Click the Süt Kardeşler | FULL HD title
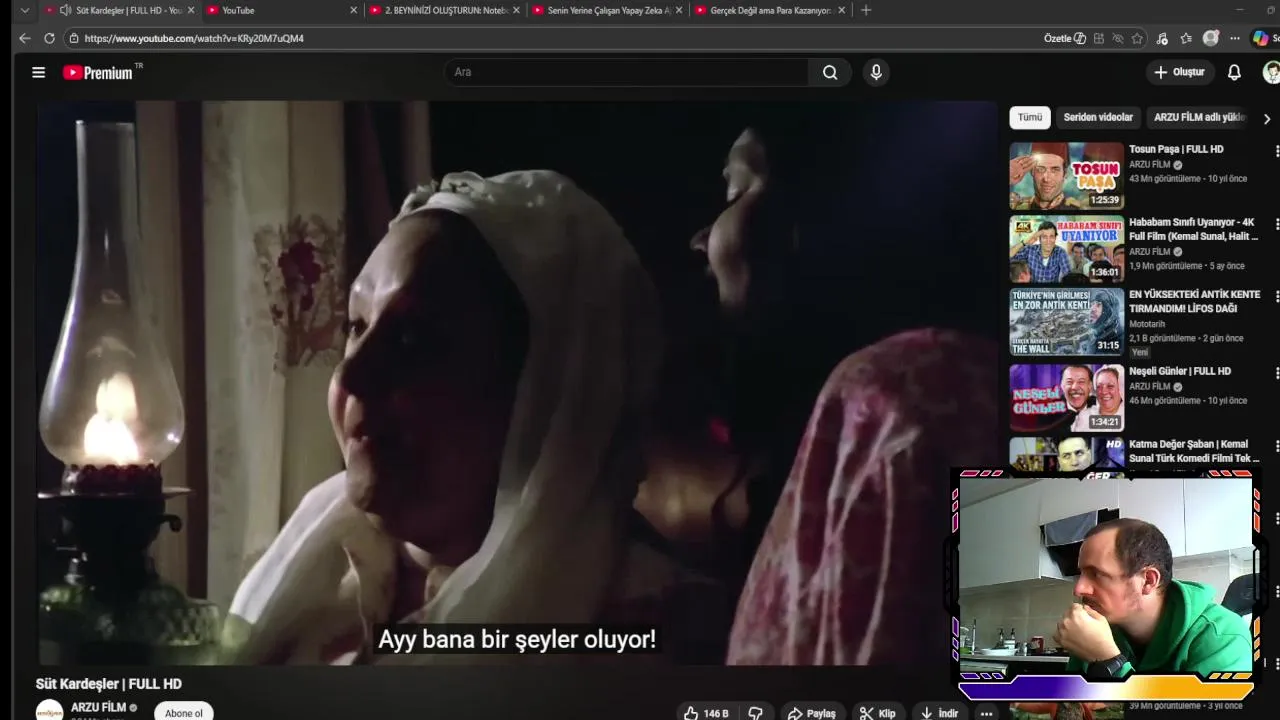The image size is (1280, 720). pos(109,684)
